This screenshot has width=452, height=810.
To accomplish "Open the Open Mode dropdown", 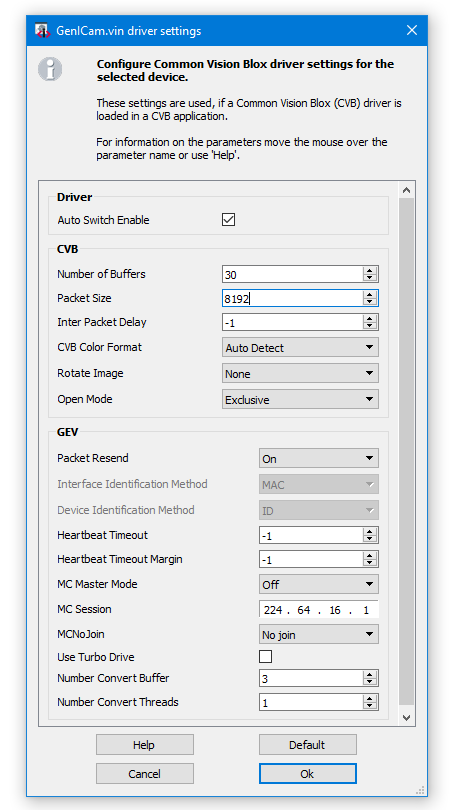I will 301,399.
